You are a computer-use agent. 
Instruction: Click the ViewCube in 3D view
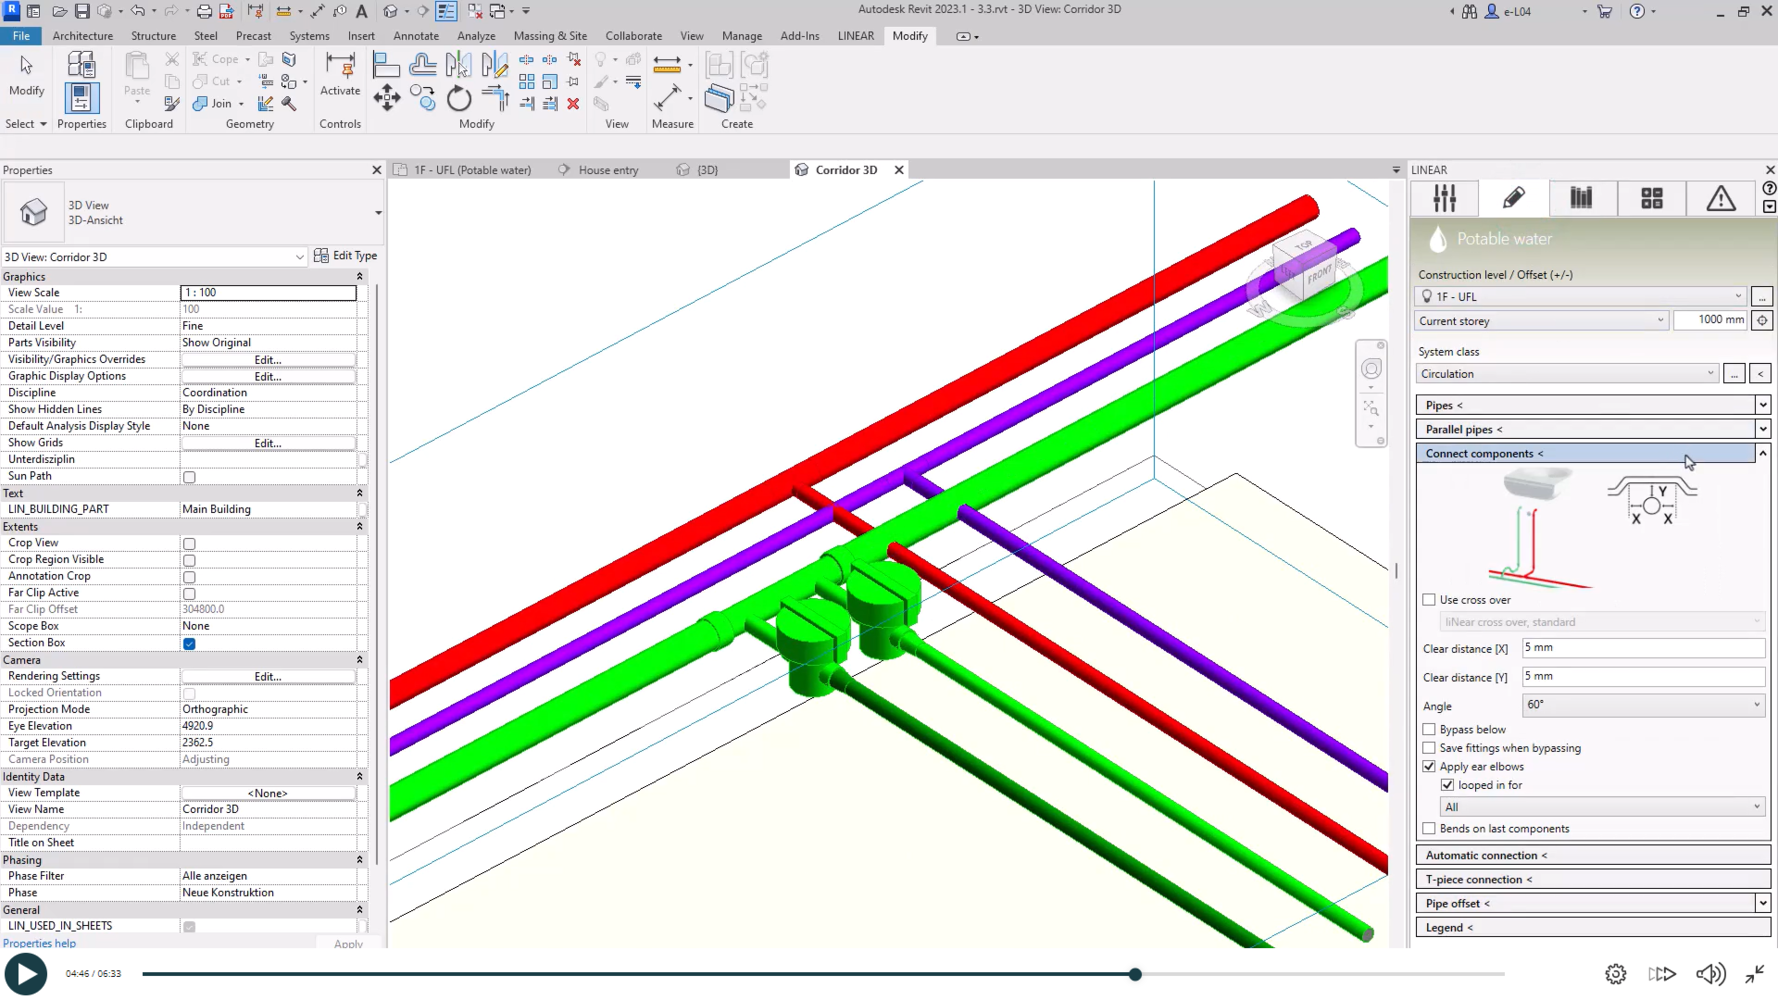coord(1304,270)
